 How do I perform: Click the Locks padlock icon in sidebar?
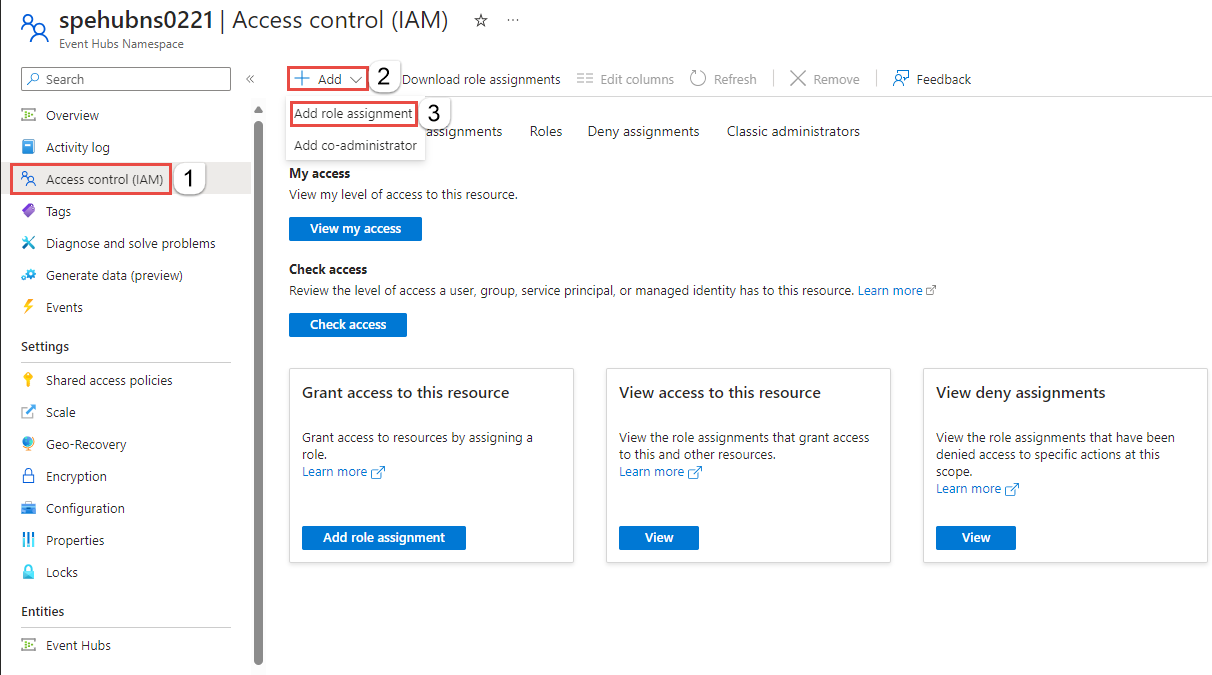click(x=28, y=572)
